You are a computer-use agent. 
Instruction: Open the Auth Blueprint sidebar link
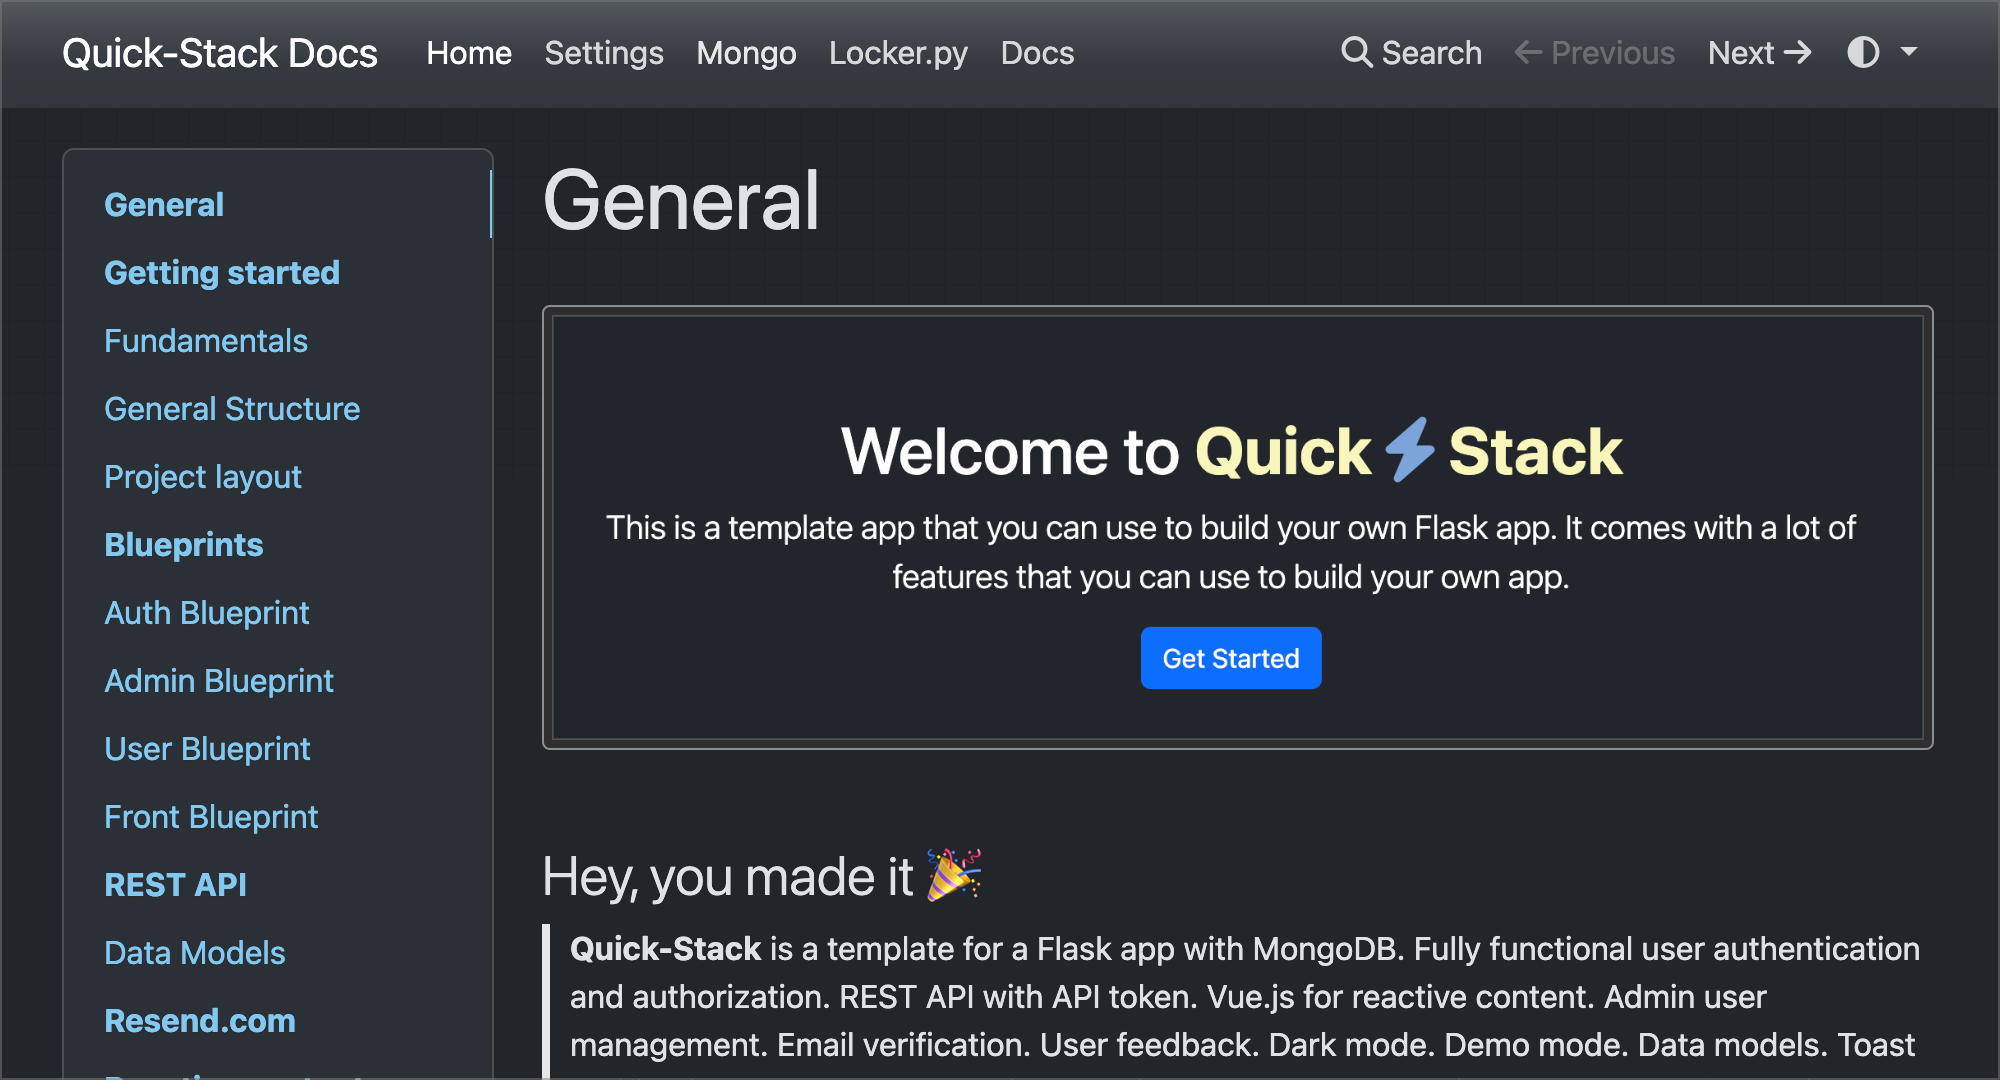pos(207,613)
